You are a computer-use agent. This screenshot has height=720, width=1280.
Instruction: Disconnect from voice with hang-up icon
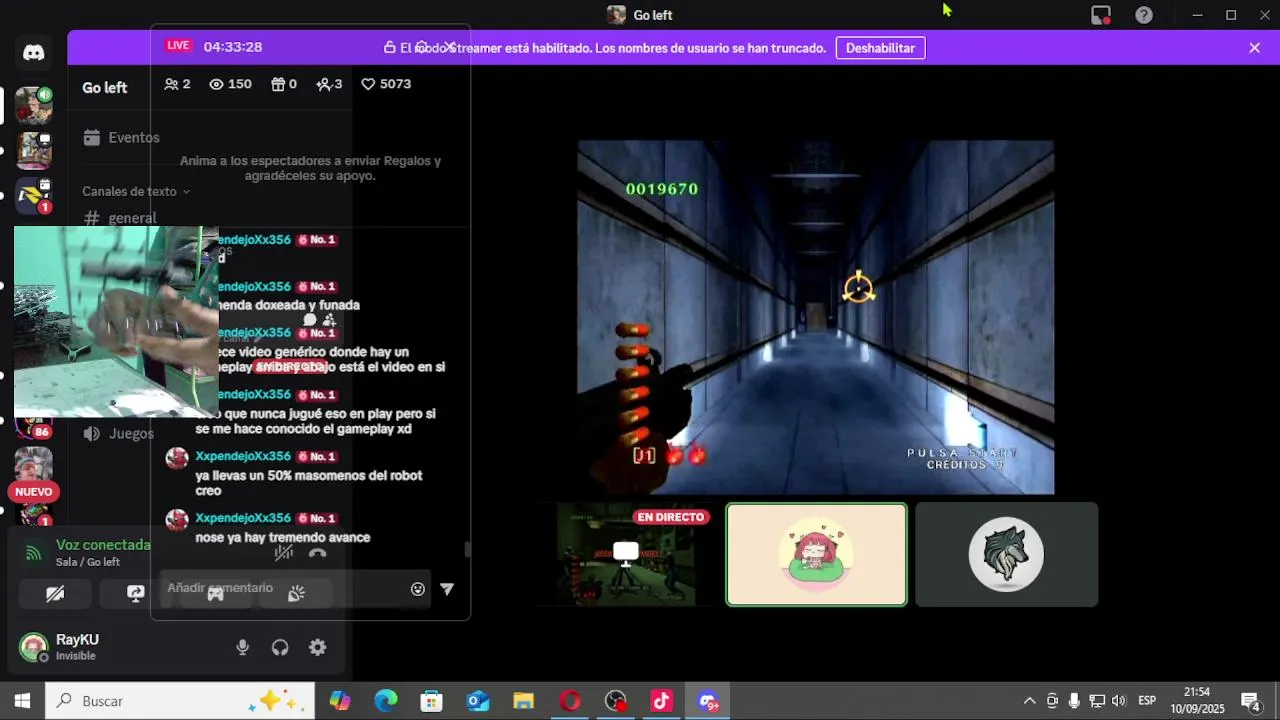pos(318,552)
